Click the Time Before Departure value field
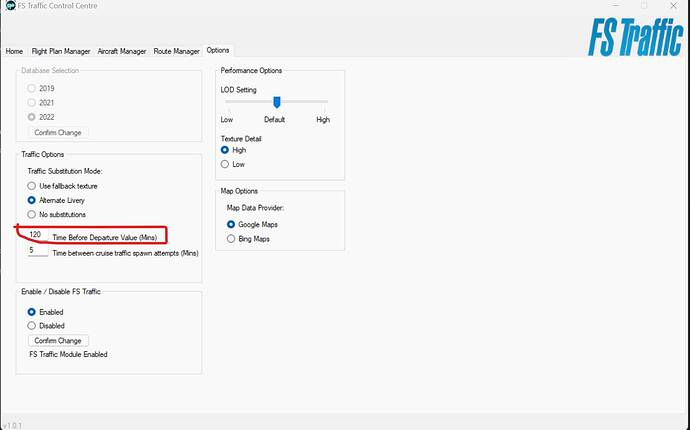Image resolution: width=690 pixels, height=430 pixels. (38, 235)
